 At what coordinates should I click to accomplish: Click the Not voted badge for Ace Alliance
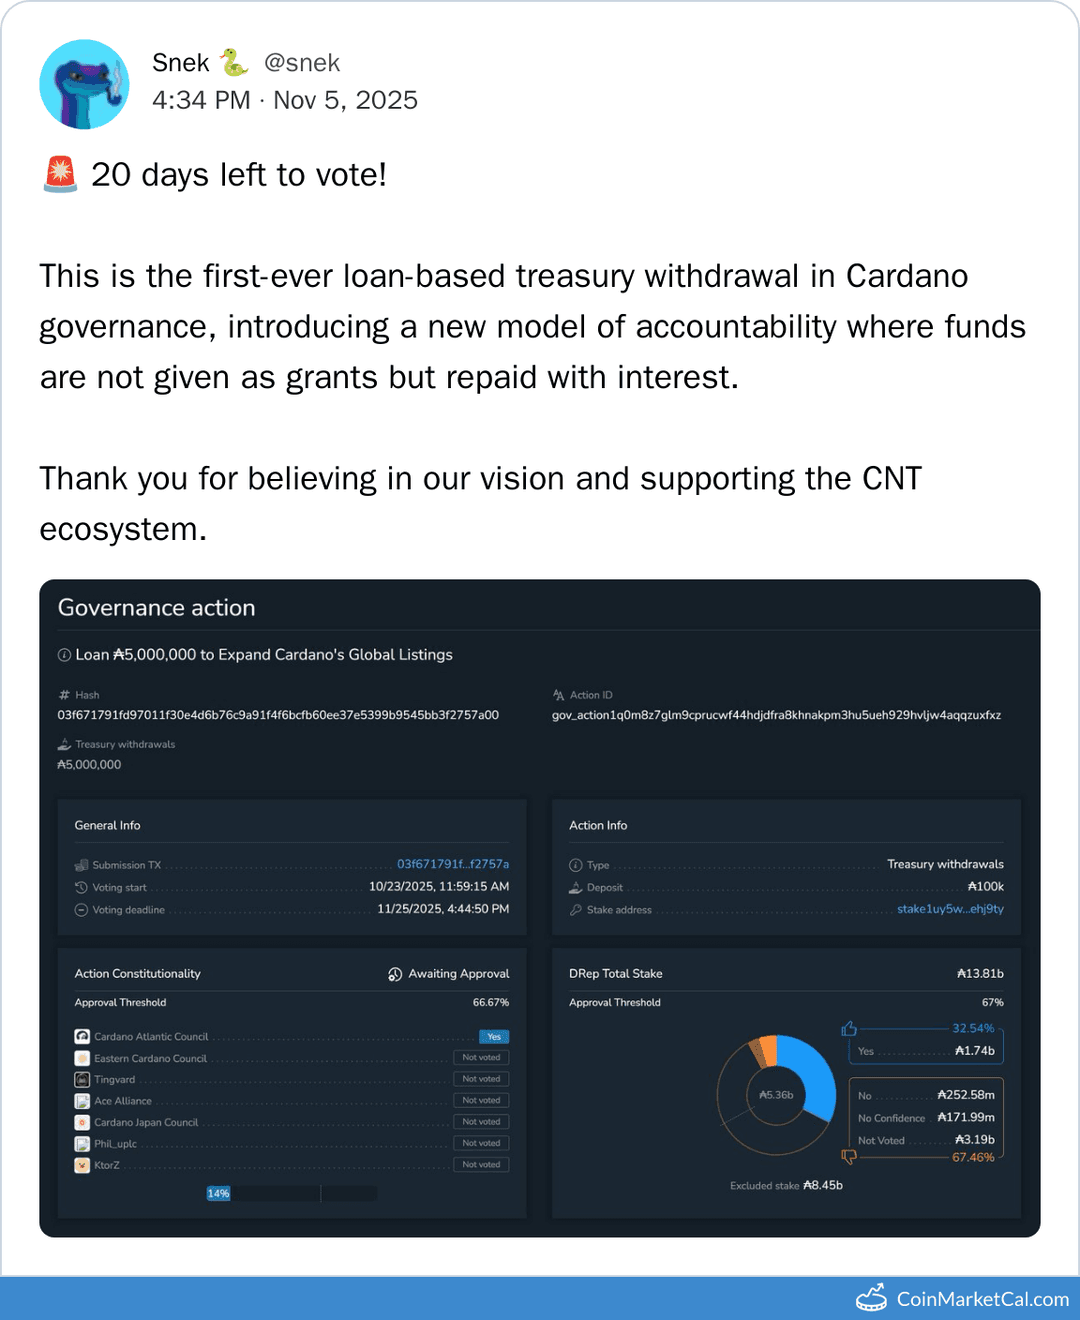[x=481, y=1099]
